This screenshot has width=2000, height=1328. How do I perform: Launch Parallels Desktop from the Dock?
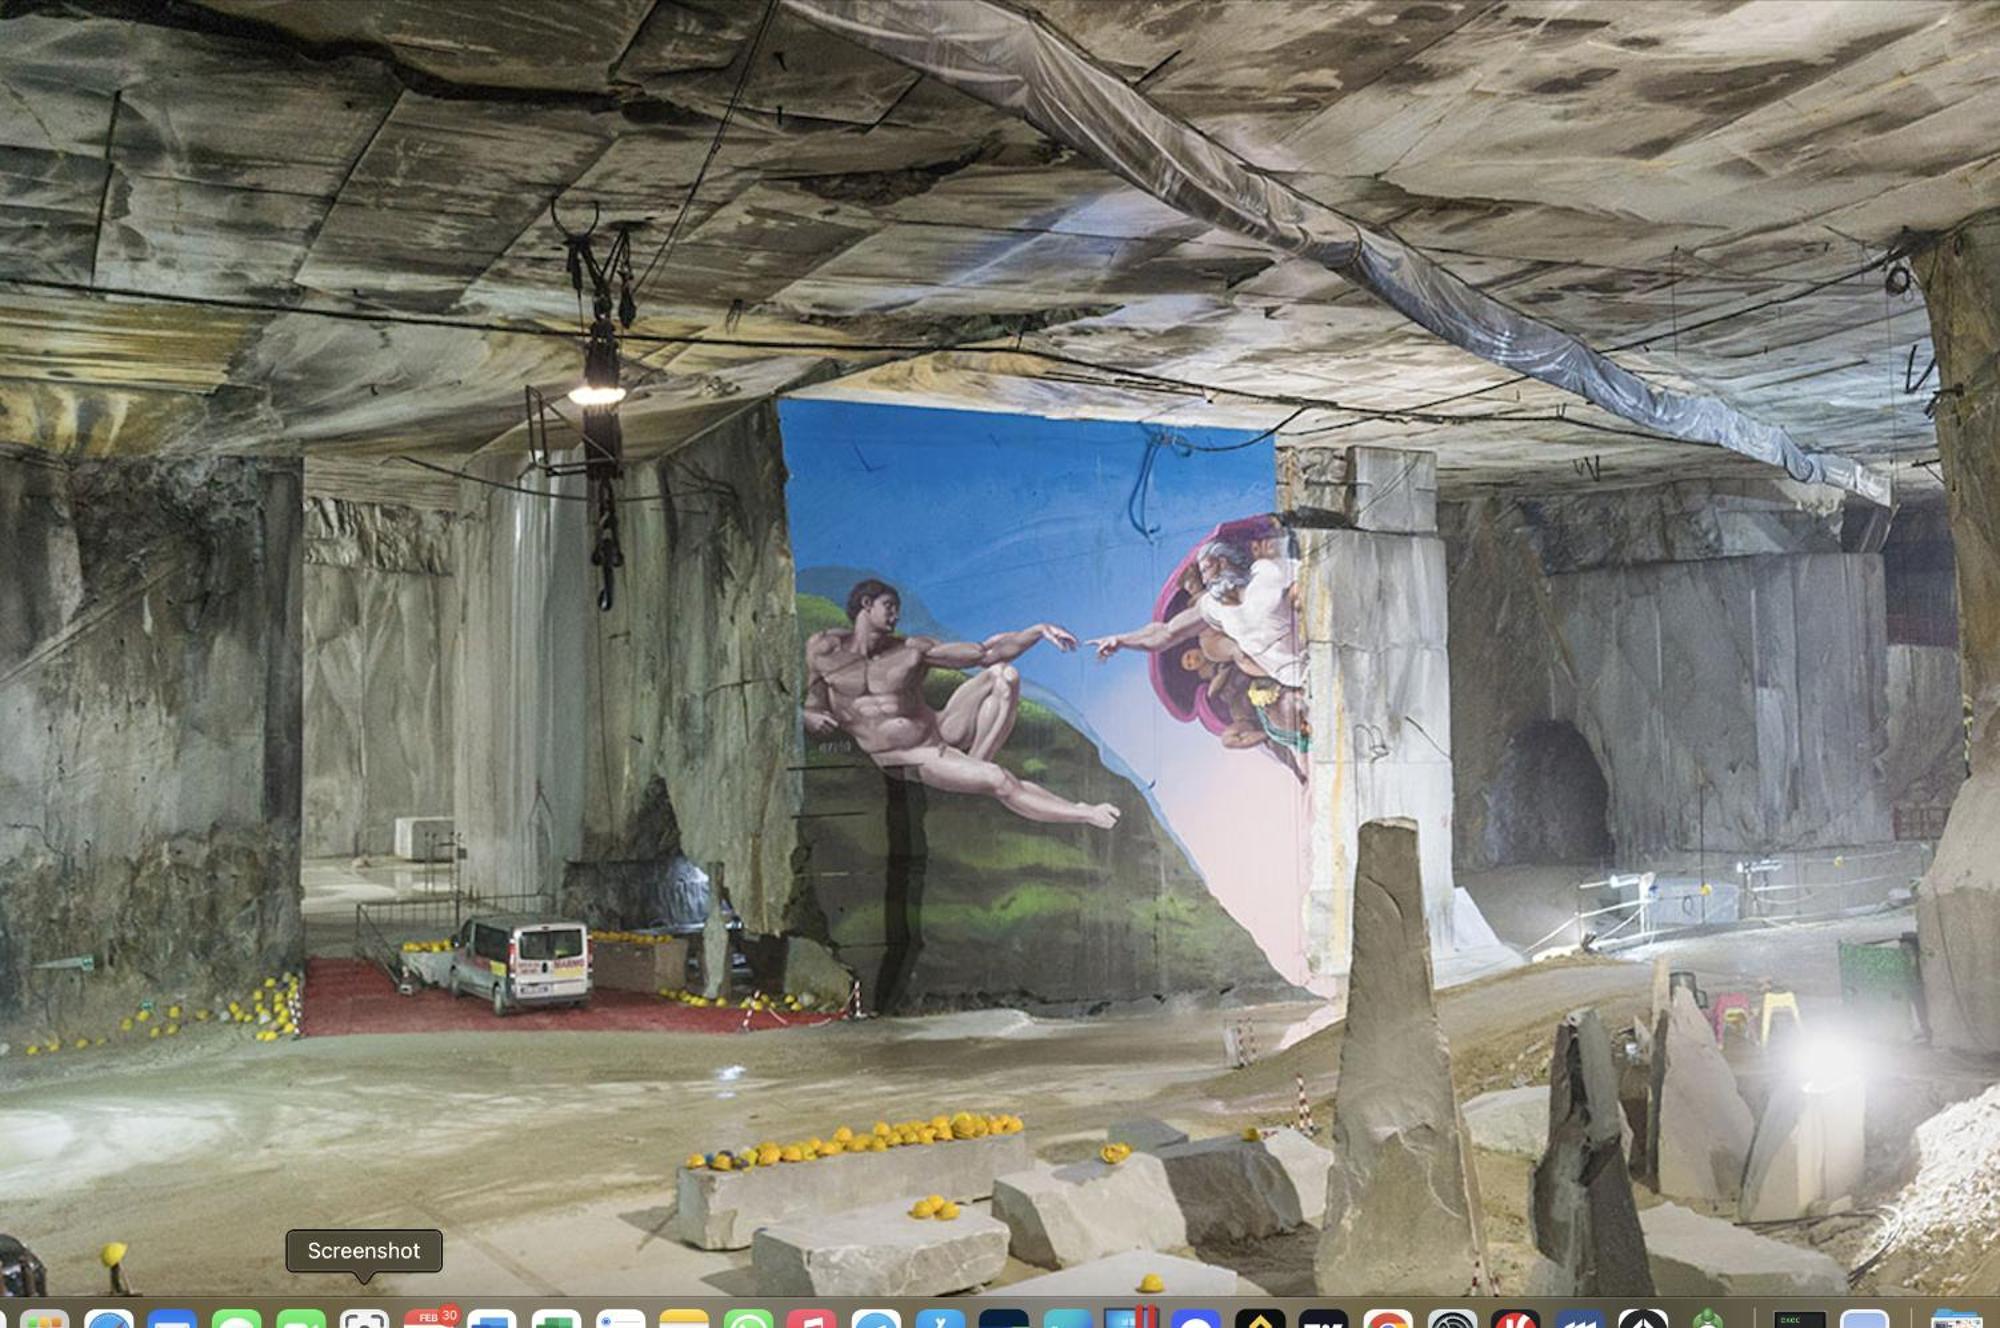point(1133,1318)
